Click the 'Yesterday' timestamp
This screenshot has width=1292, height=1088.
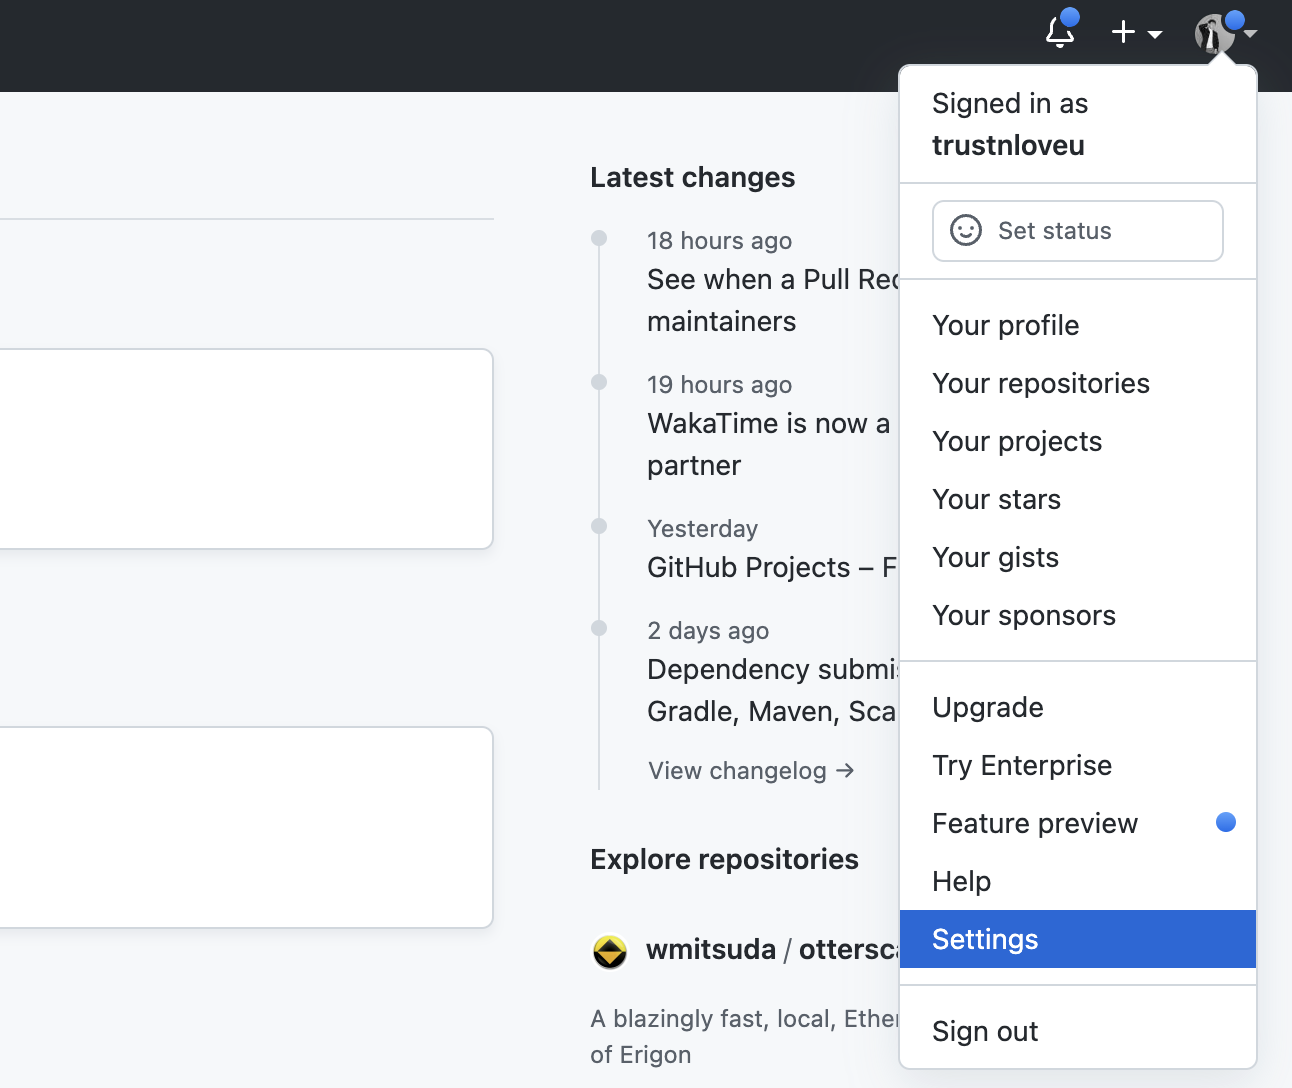click(703, 529)
